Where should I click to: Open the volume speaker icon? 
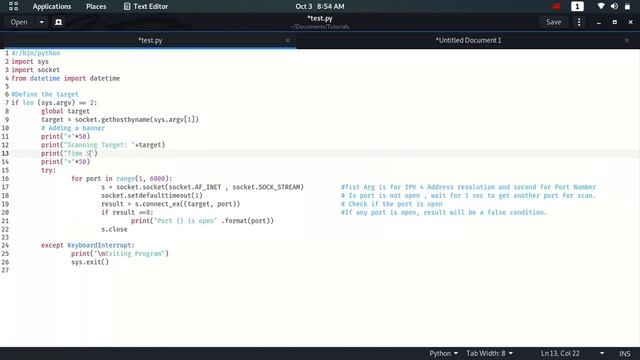pos(614,7)
